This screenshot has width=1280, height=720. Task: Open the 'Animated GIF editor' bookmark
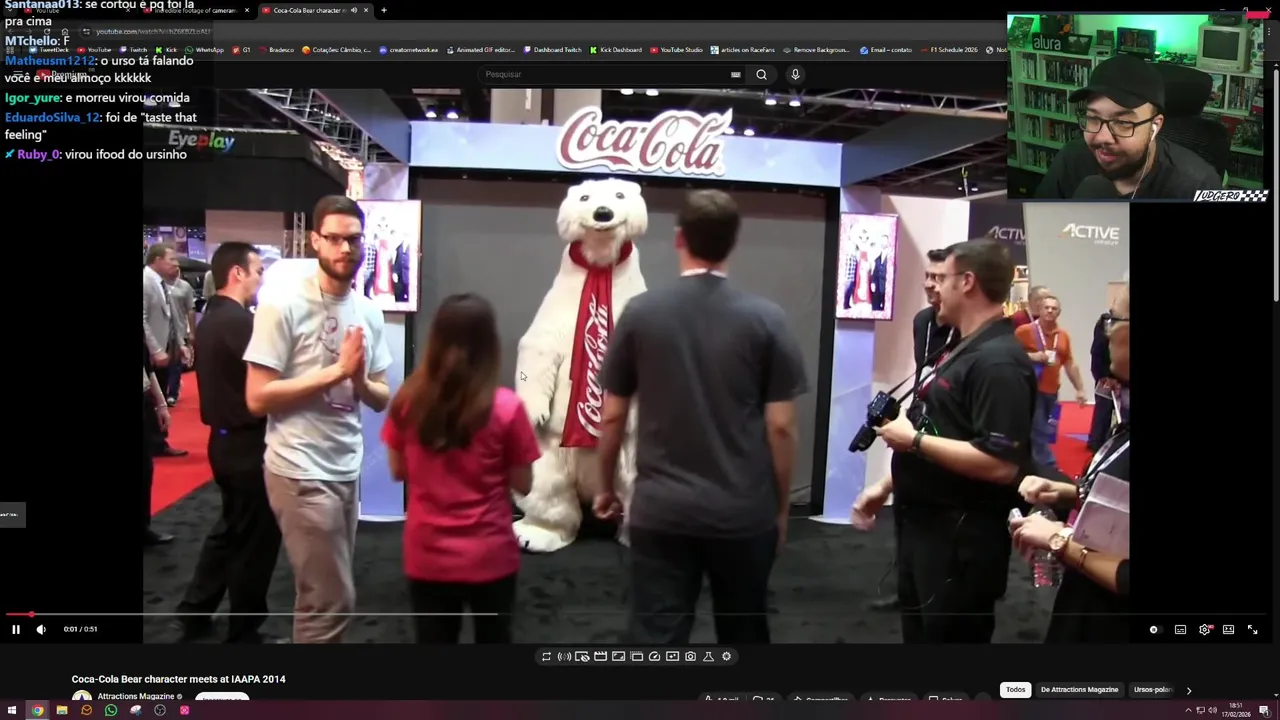click(x=481, y=50)
